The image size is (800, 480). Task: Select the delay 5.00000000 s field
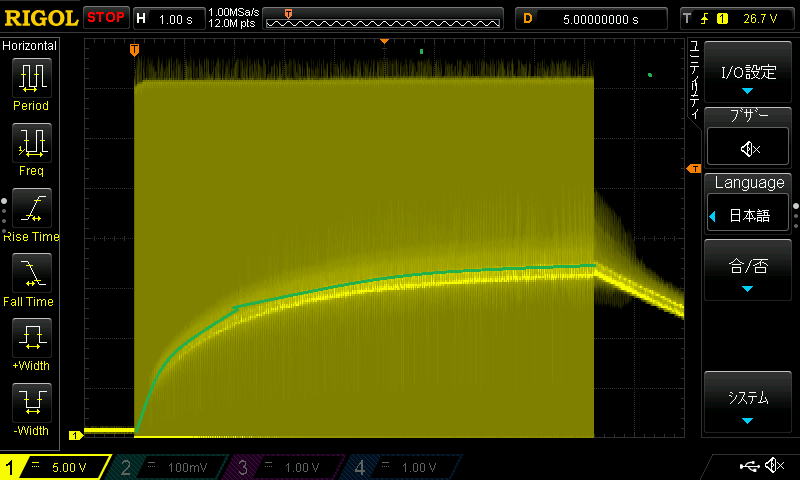click(x=591, y=19)
